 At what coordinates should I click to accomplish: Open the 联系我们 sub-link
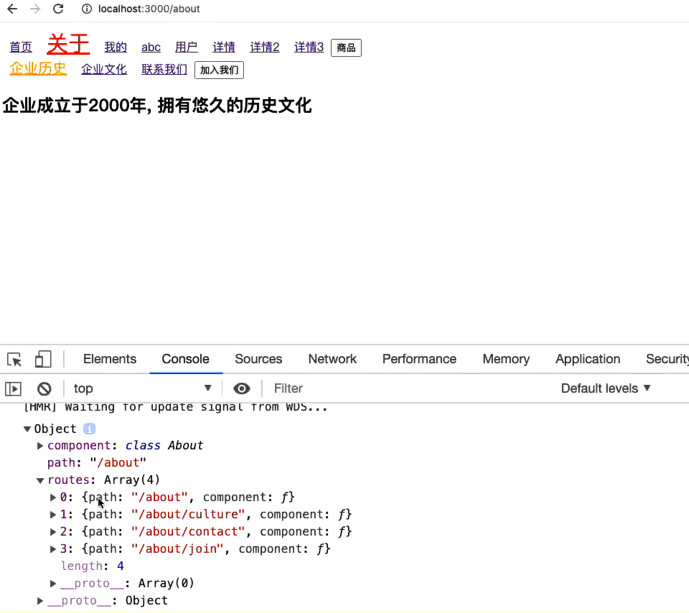click(x=164, y=69)
